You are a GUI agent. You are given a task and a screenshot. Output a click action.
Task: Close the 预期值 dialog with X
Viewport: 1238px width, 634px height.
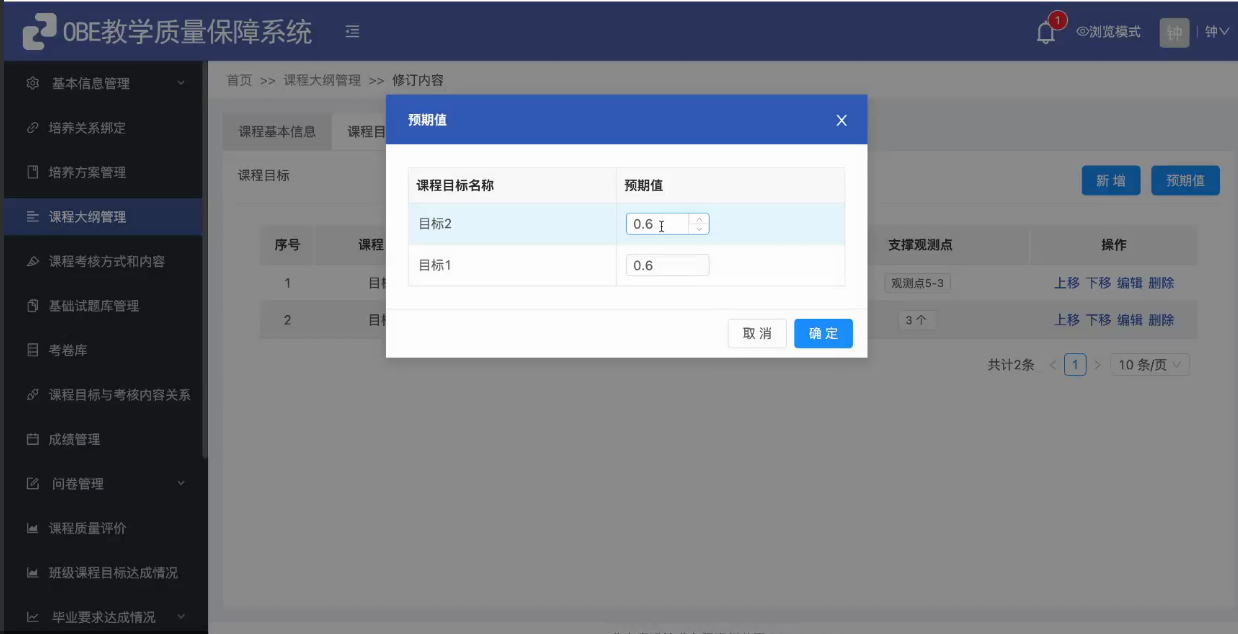click(x=841, y=120)
